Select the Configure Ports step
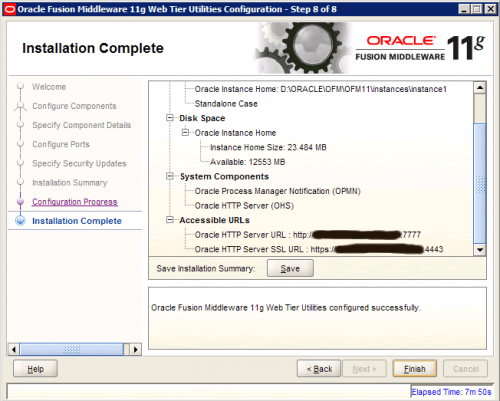Screen dimensions: 500x401 pos(61,144)
